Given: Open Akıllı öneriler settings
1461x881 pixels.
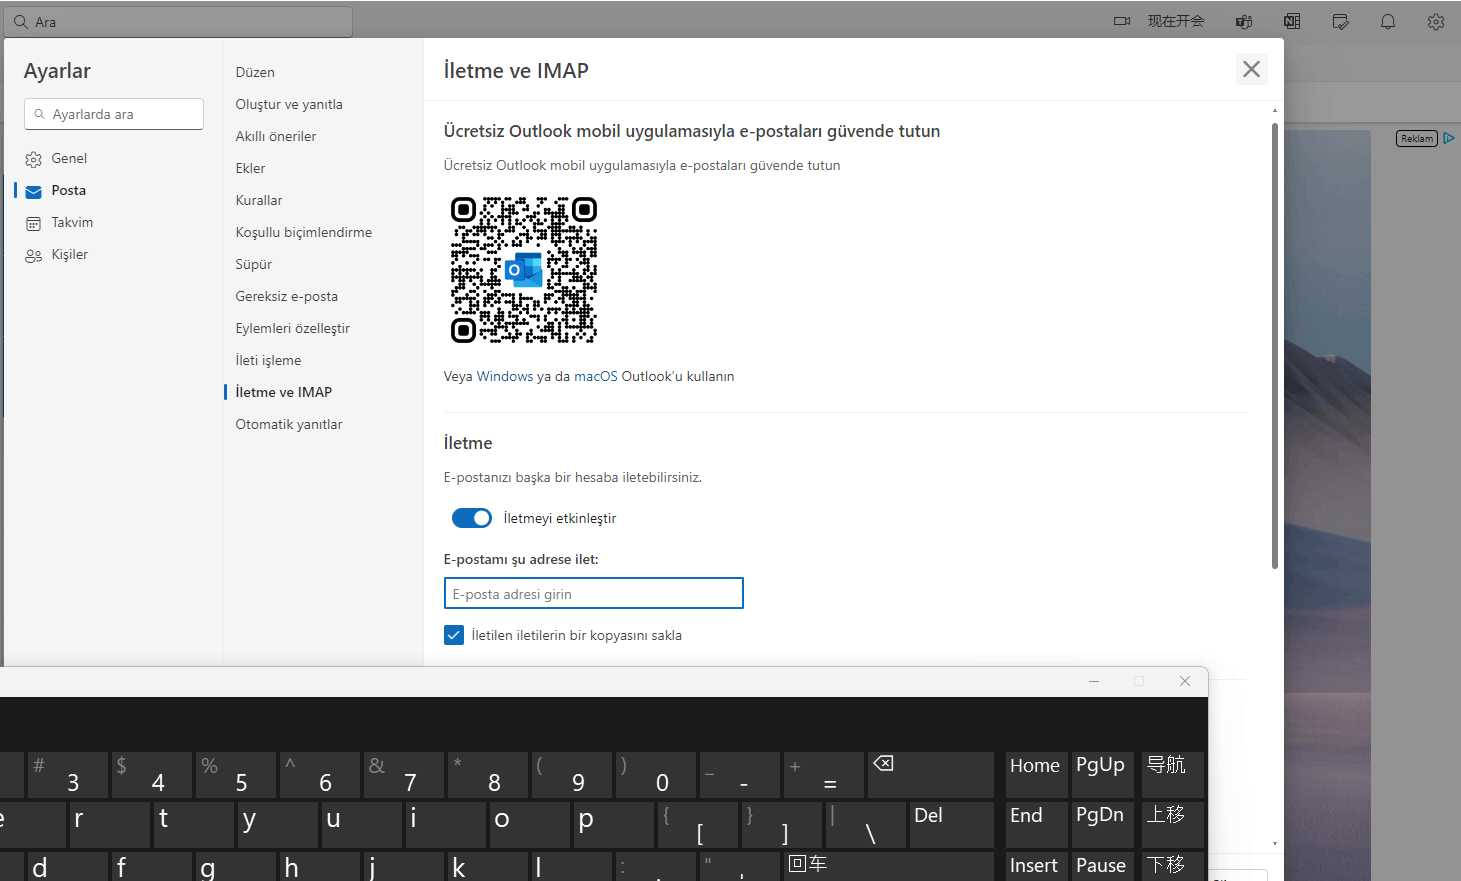Looking at the screenshot, I should [276, 136].
